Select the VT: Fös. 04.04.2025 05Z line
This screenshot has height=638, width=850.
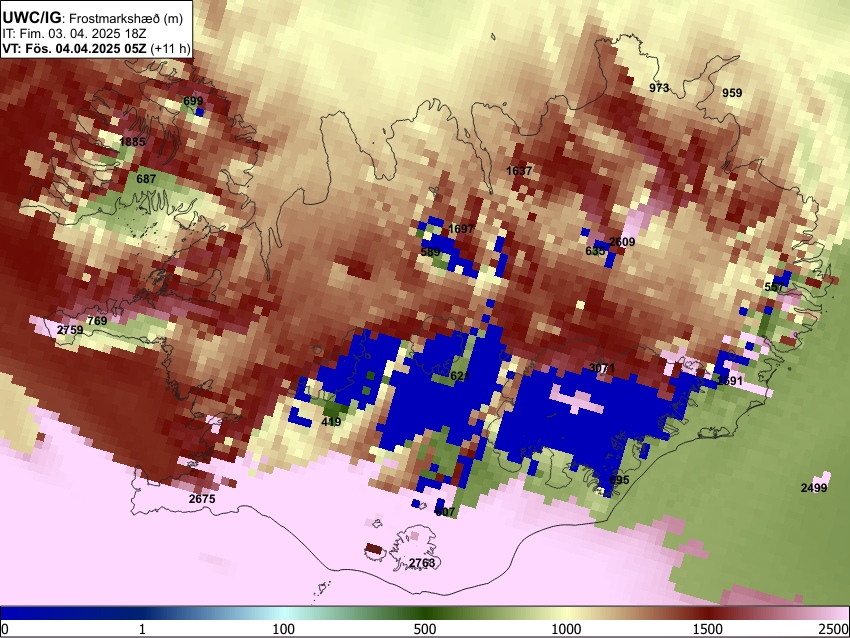pos(96,48)
